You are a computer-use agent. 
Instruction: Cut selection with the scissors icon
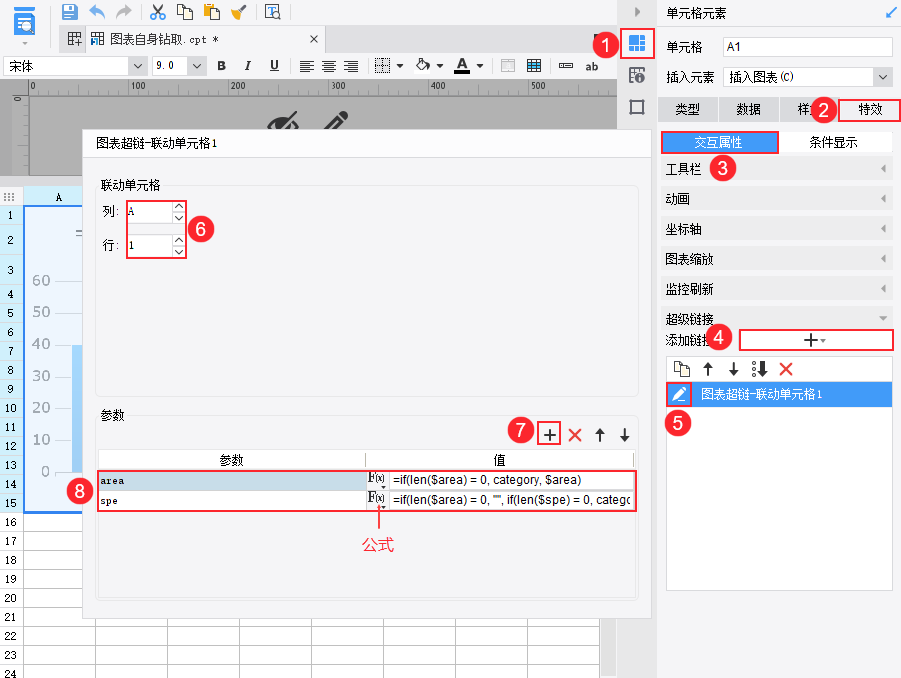click(157, 11)
